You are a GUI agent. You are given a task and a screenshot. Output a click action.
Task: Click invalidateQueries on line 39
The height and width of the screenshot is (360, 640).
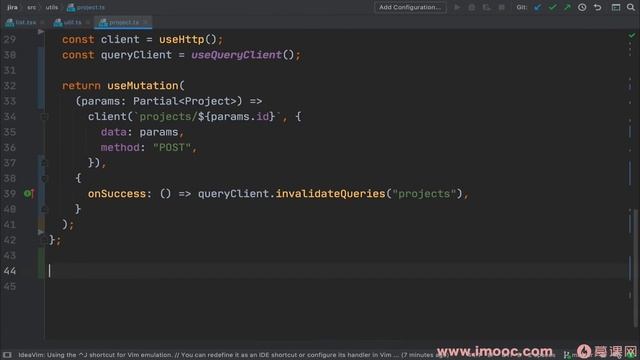coord(330,193)
